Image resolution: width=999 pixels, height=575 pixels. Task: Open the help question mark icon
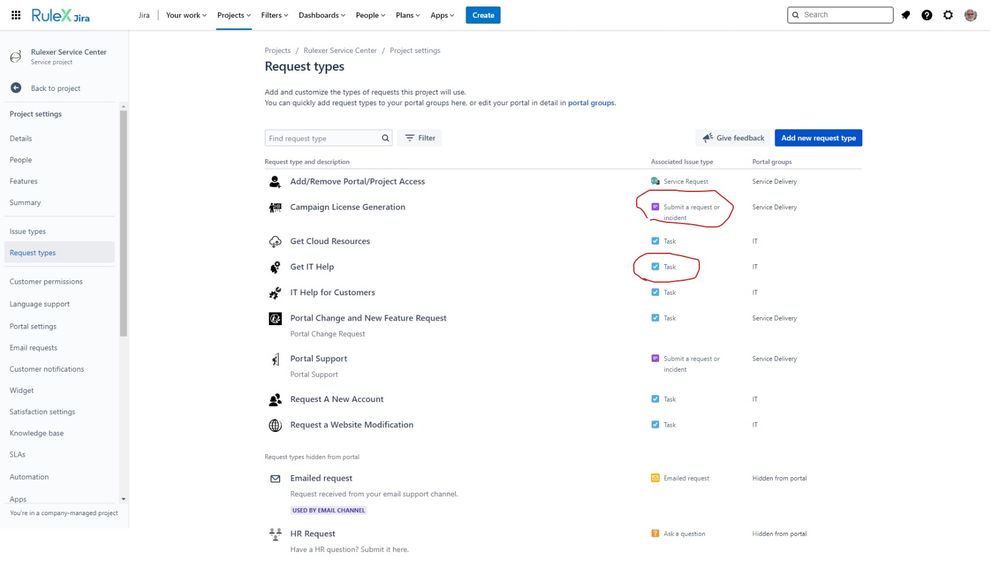click(x=927, y=15)
